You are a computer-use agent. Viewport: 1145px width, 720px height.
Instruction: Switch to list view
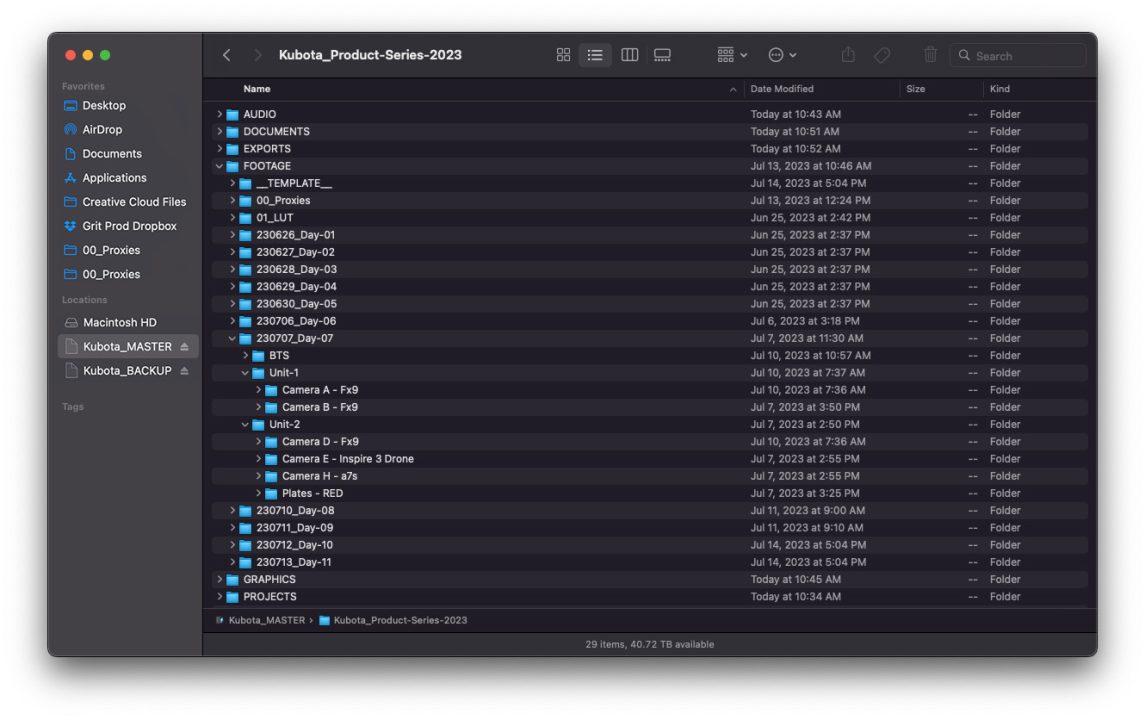tap(595, 55)
